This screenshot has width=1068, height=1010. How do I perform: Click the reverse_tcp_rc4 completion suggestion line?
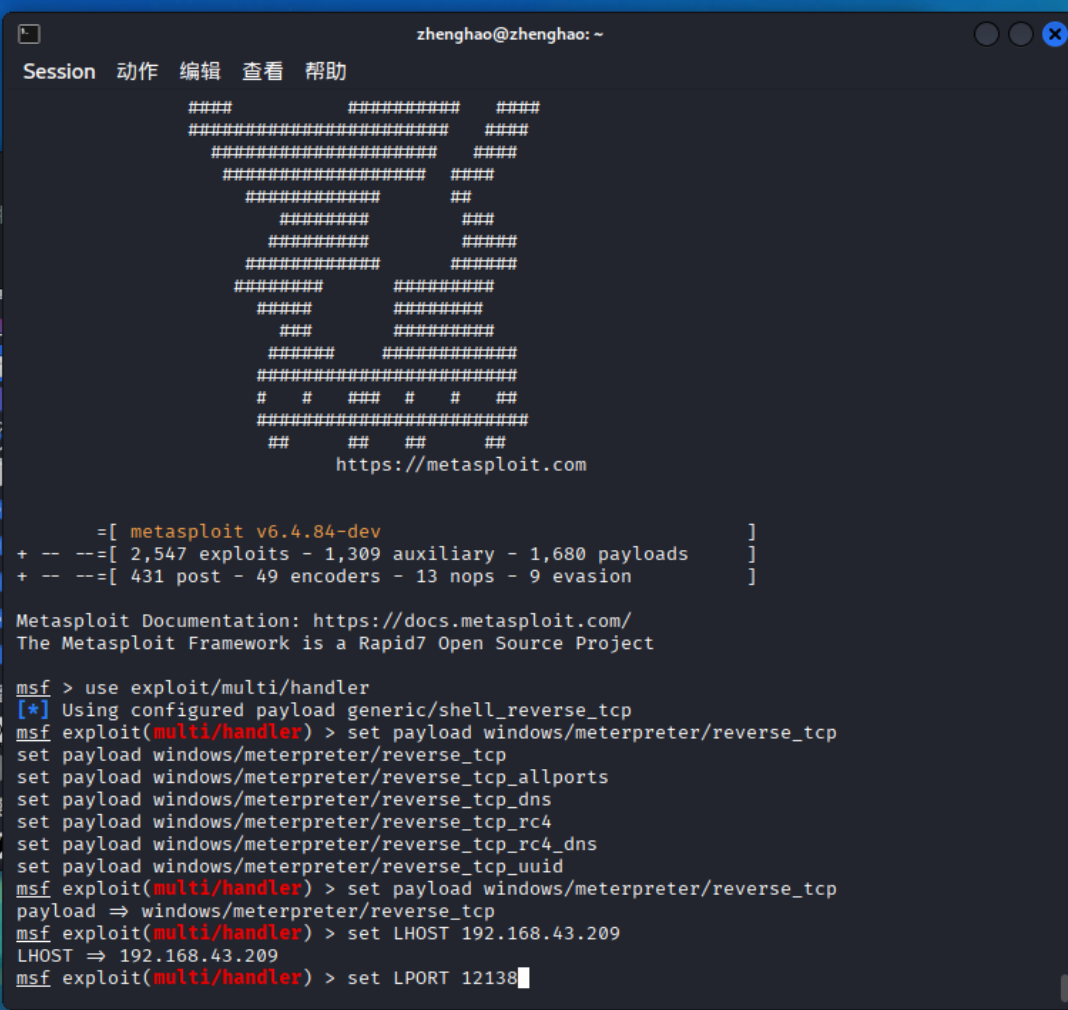tap(284, 822)
